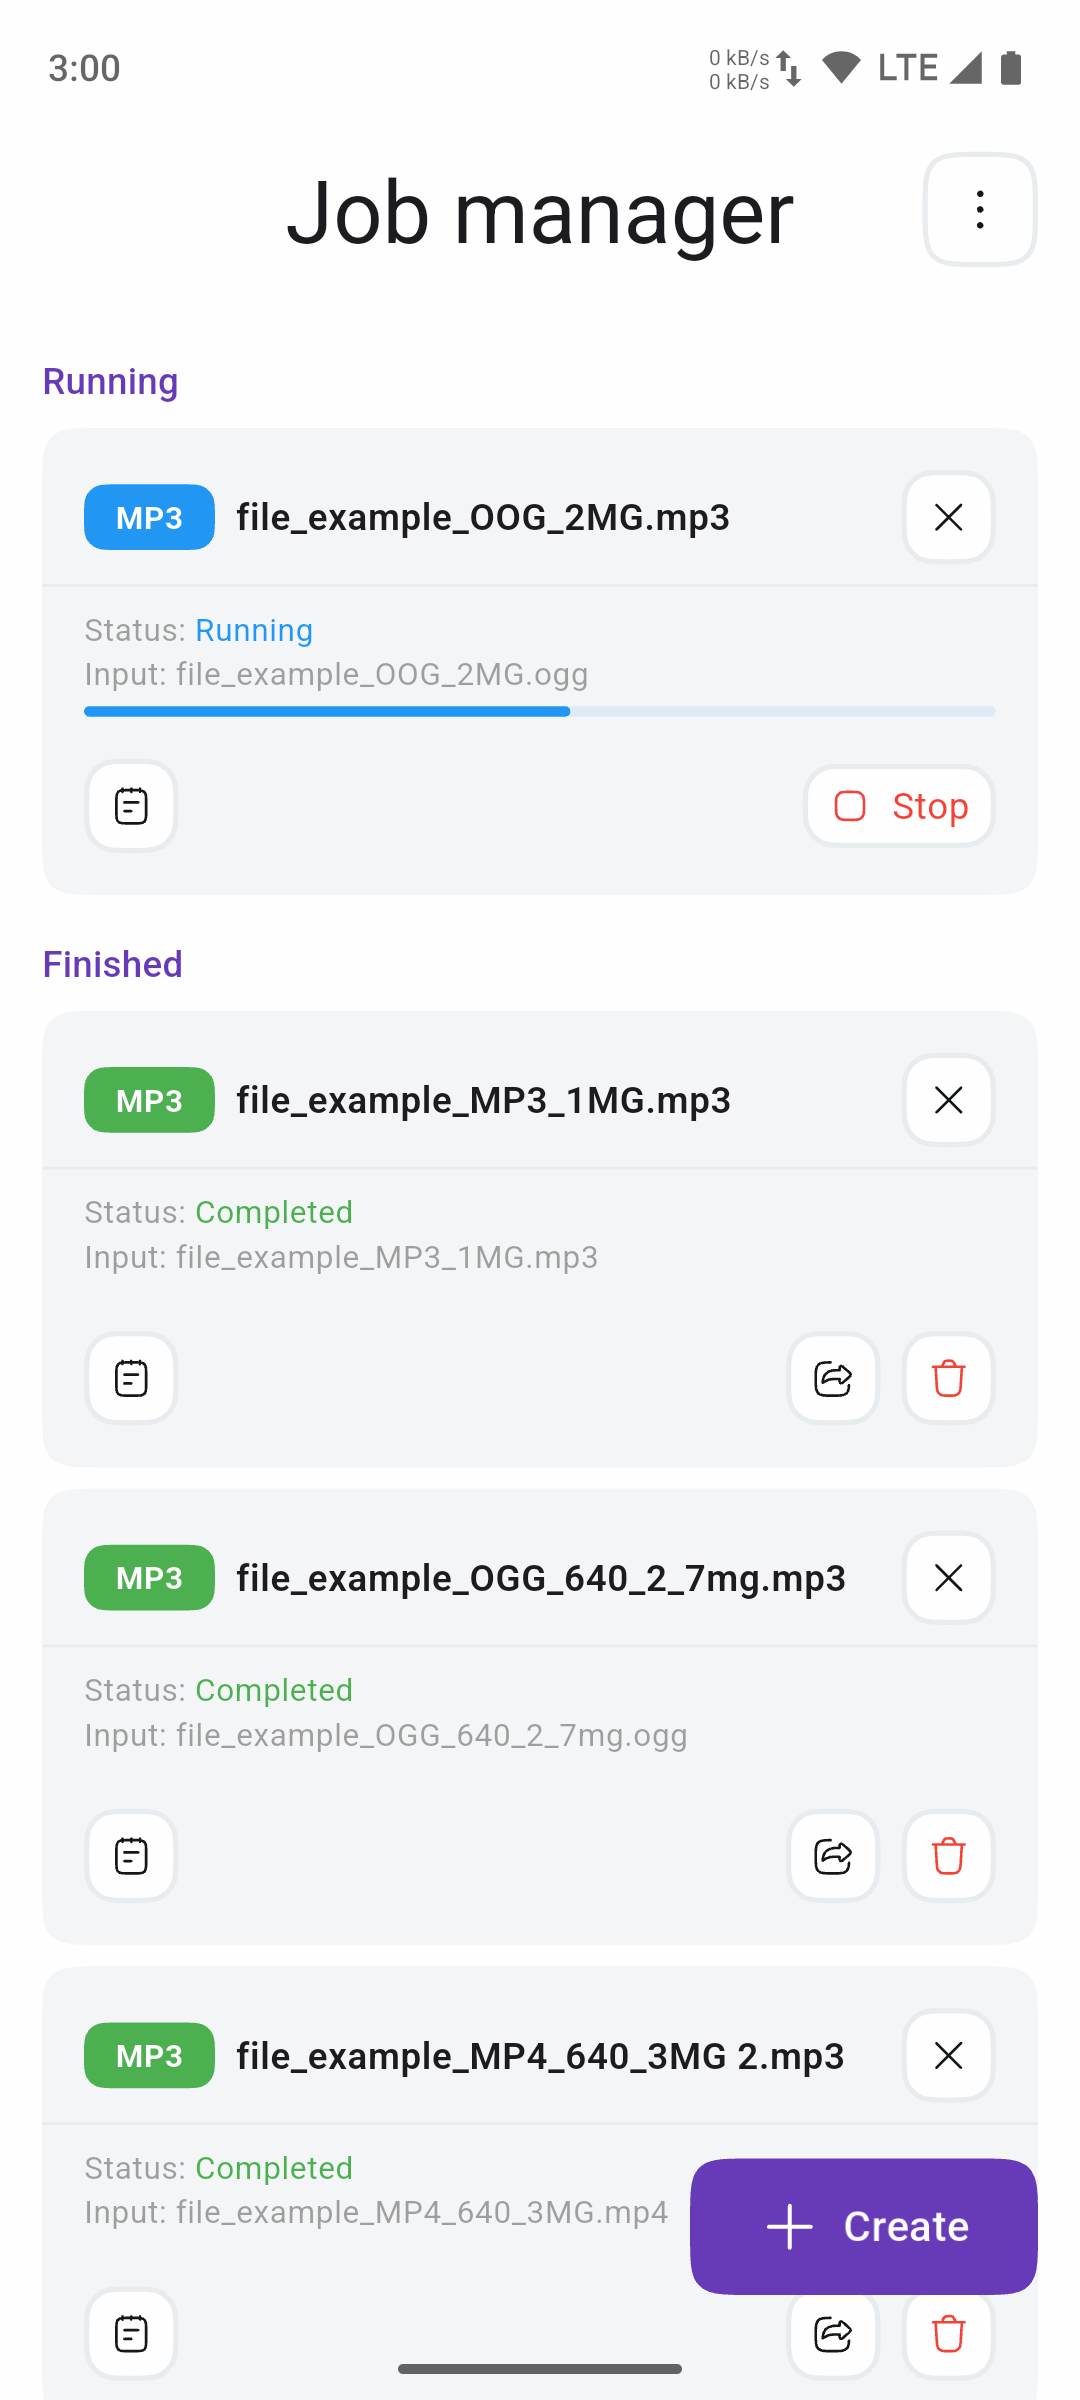Dismiss the file_example_MP4_640_3MG 2.mp3 job card

pos(949,2056)
